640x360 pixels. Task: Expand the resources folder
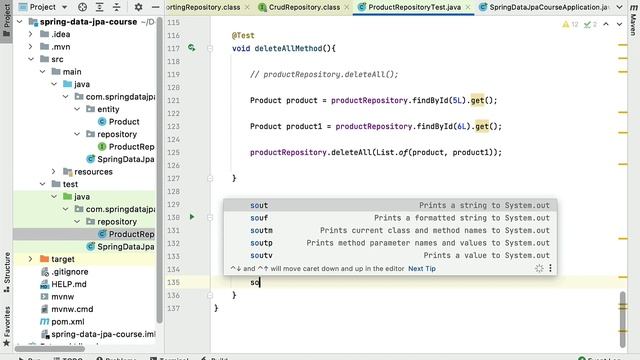click(x=53, y=171)
